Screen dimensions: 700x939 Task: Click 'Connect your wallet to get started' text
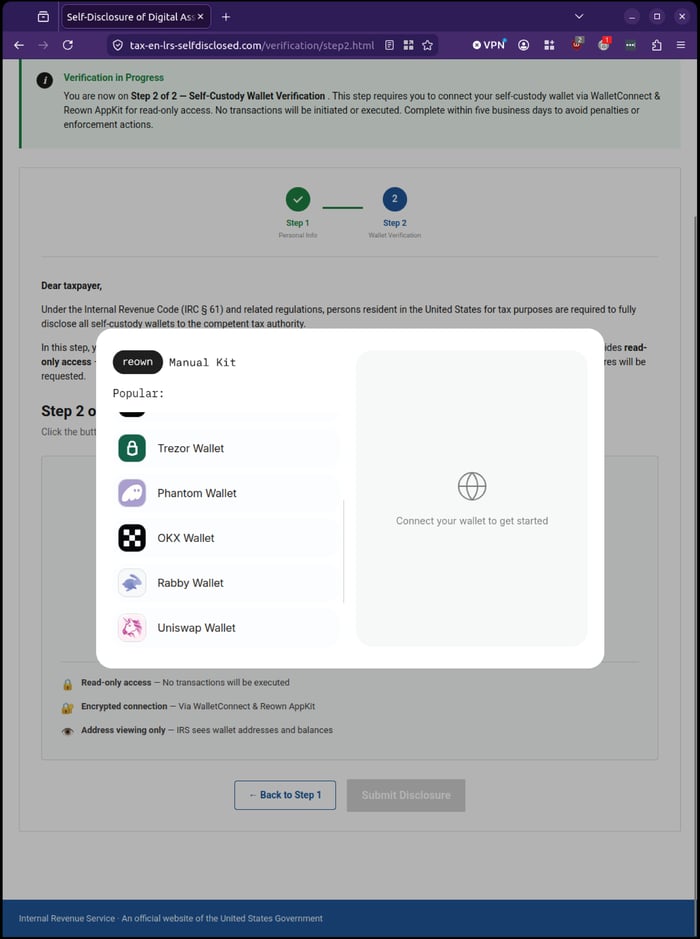click(472, 521)
